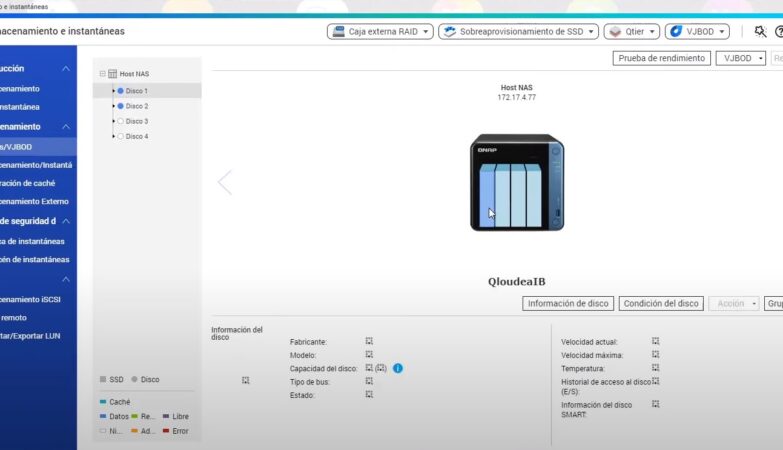Select Disco 2 blue status circle
Image resolution: width=783 pixels, height=450 pixels.
pyautogui.click(x=120, y=106)
